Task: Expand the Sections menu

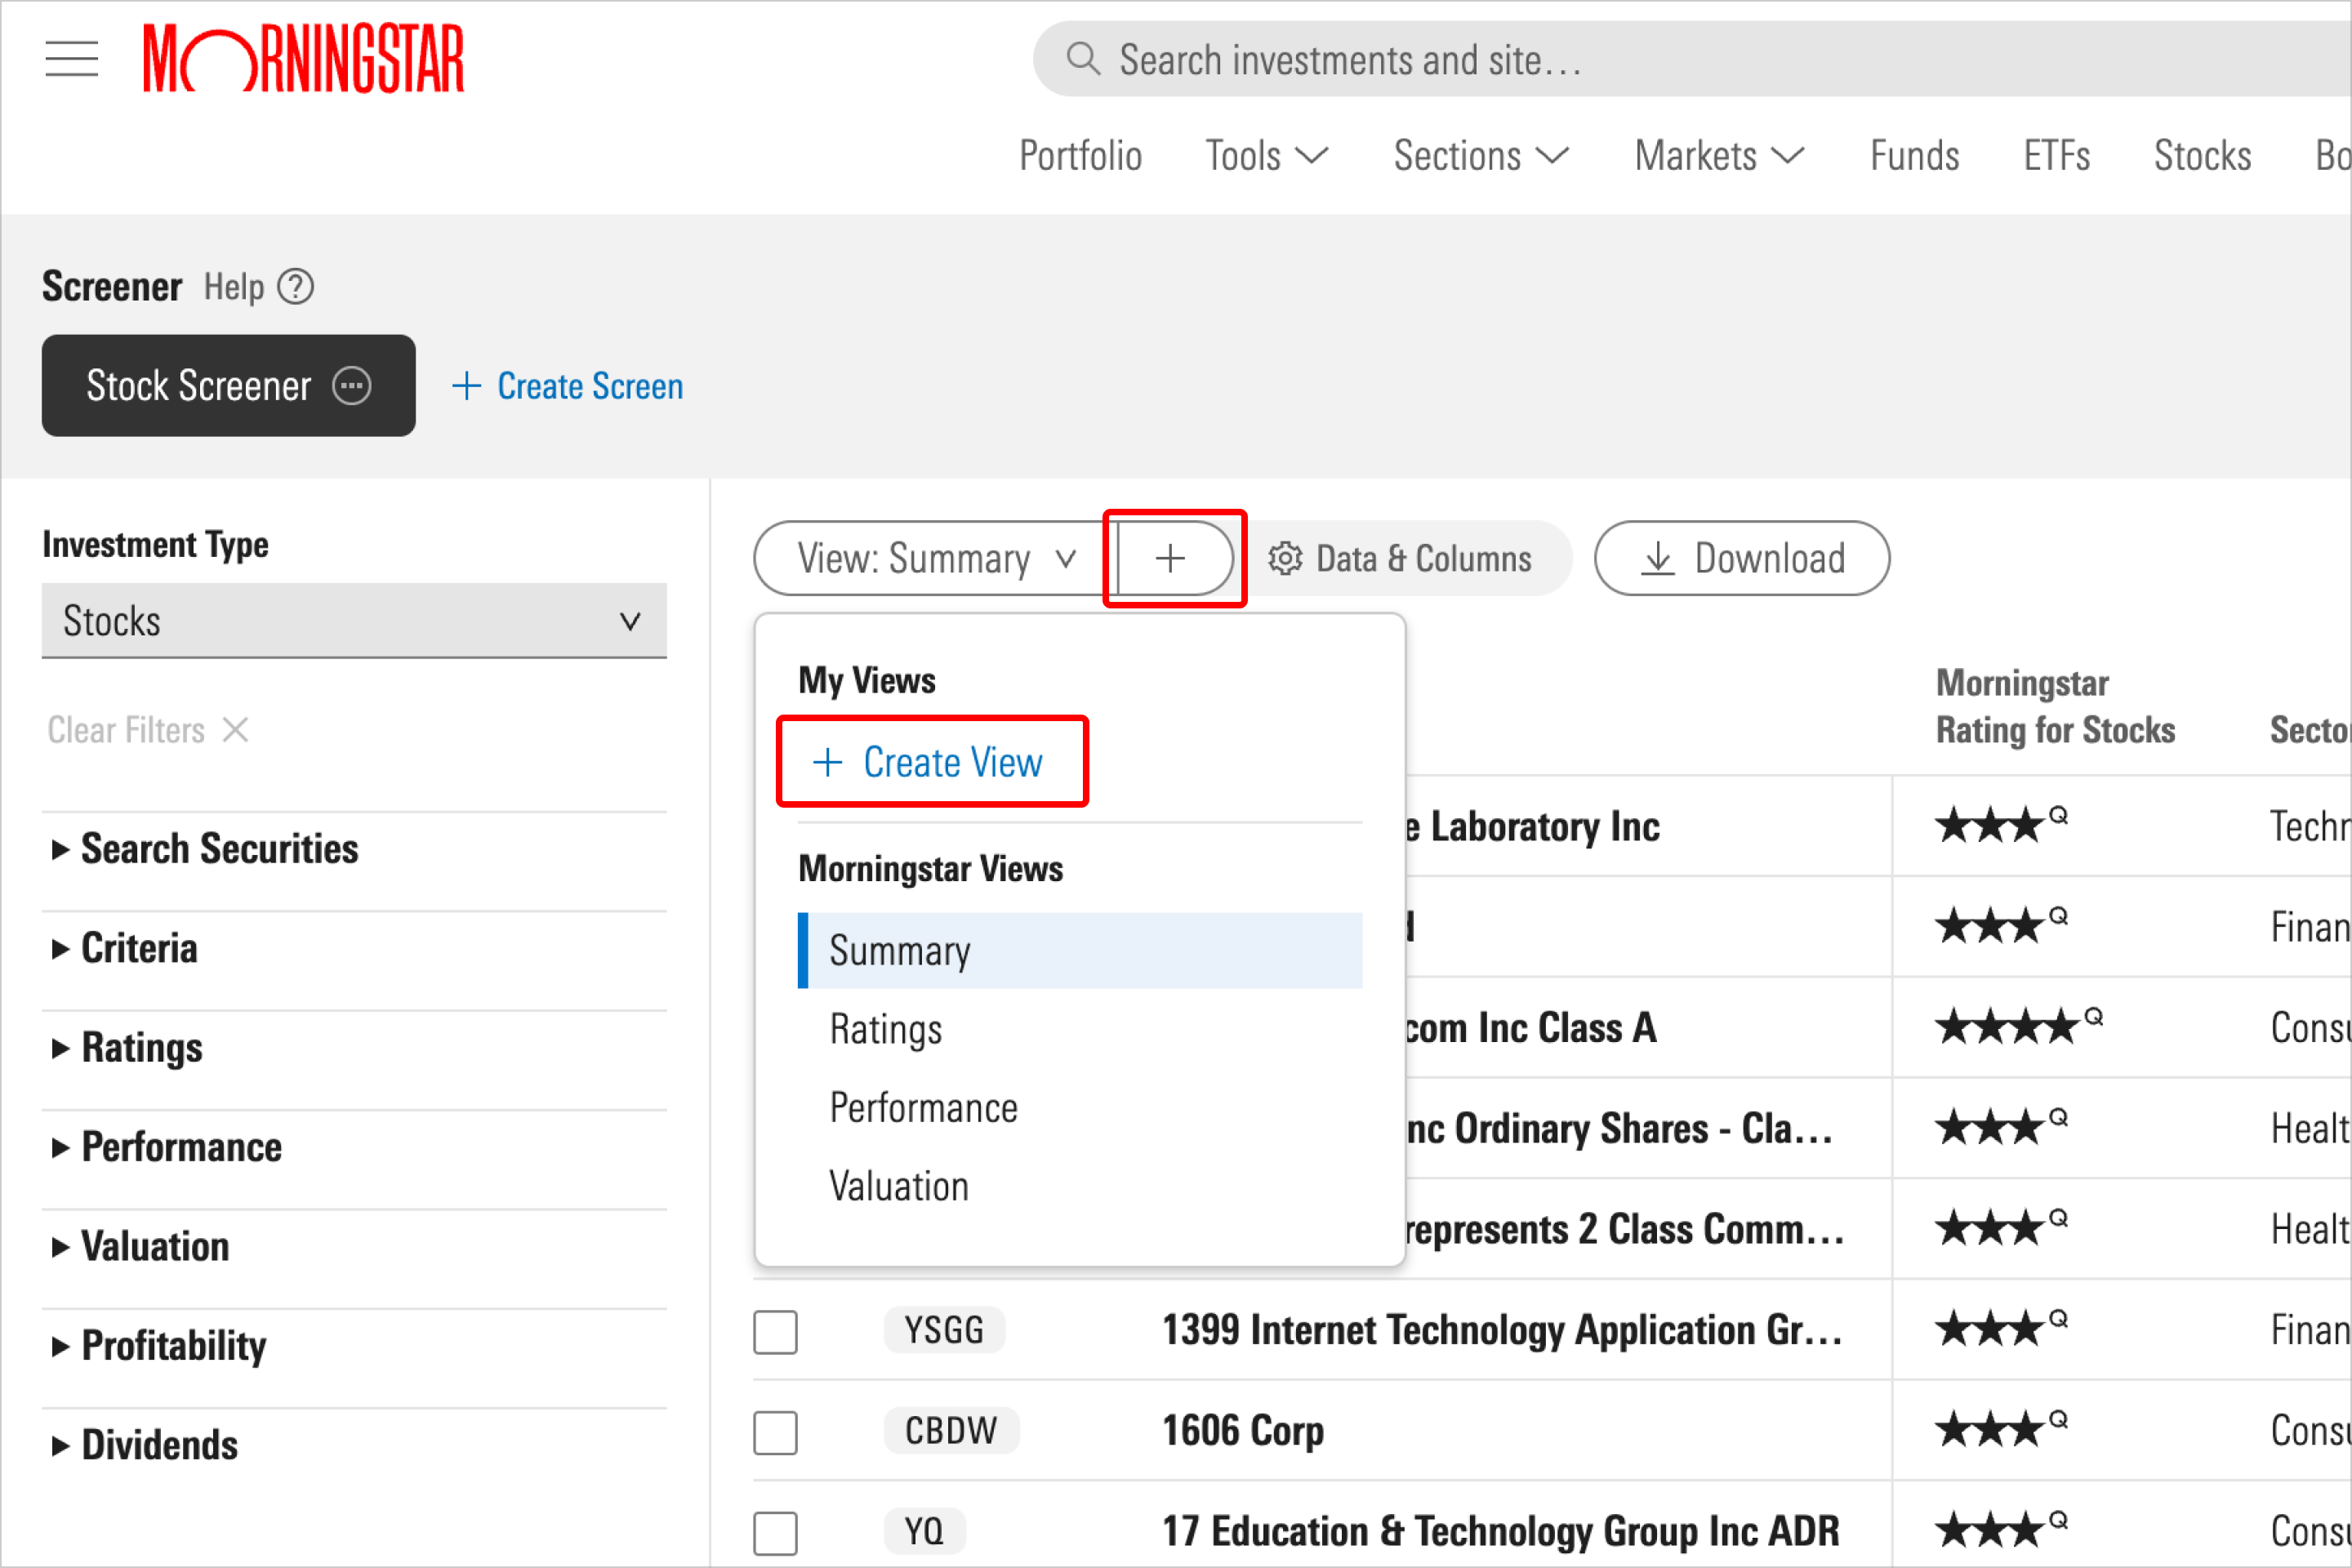Action: coord(1481,156)
